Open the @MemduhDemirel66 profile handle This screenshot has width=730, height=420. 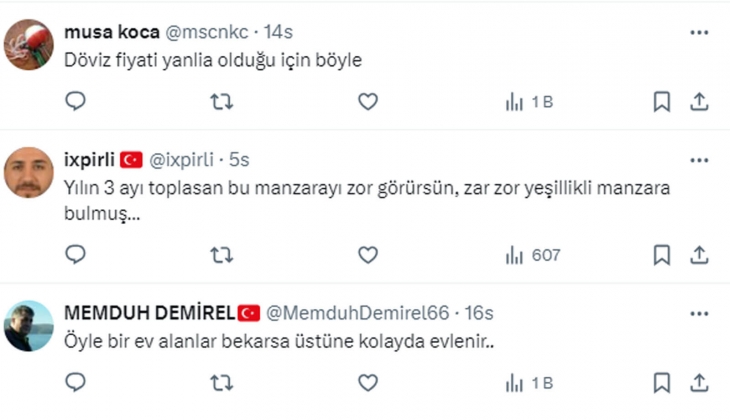click(x=357, y=313)
